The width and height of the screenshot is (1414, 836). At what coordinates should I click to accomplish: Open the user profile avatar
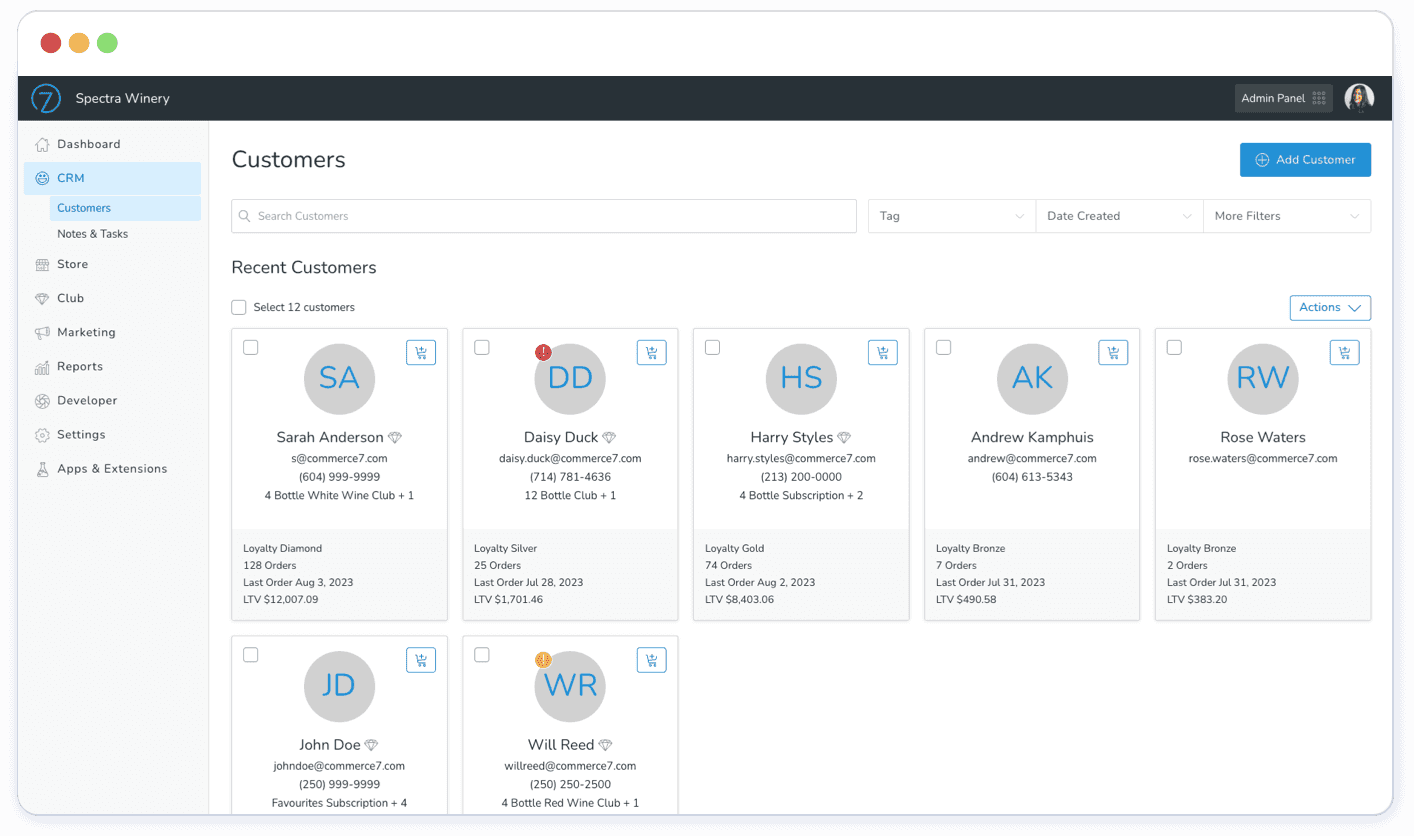1359,98
